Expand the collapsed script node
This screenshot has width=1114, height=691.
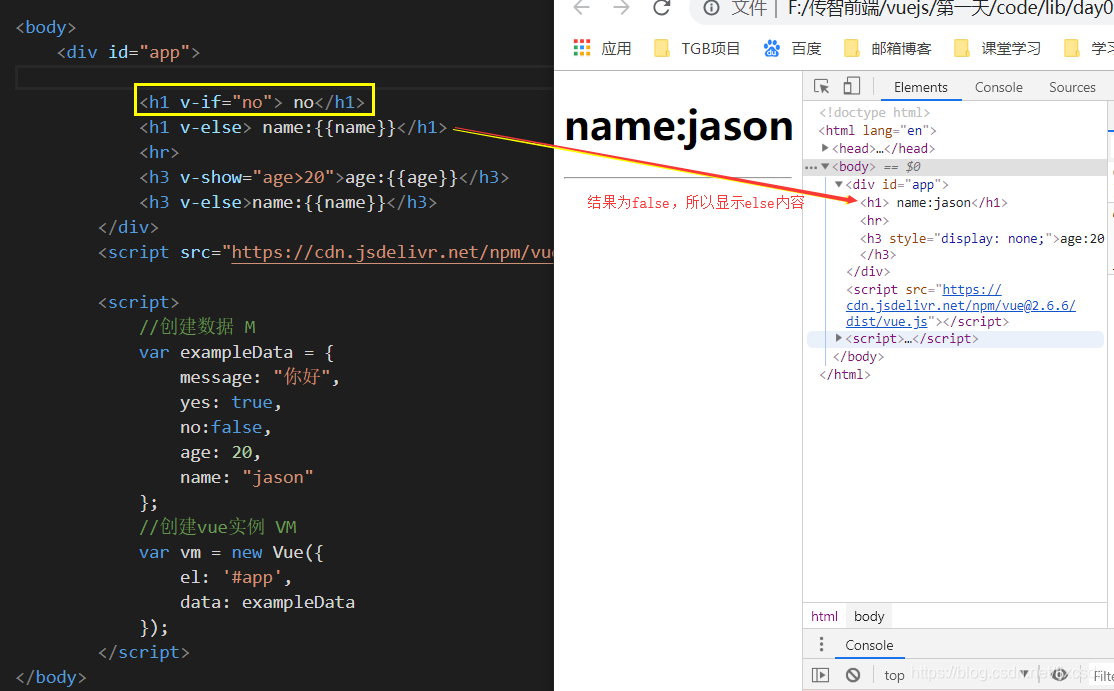838,338
